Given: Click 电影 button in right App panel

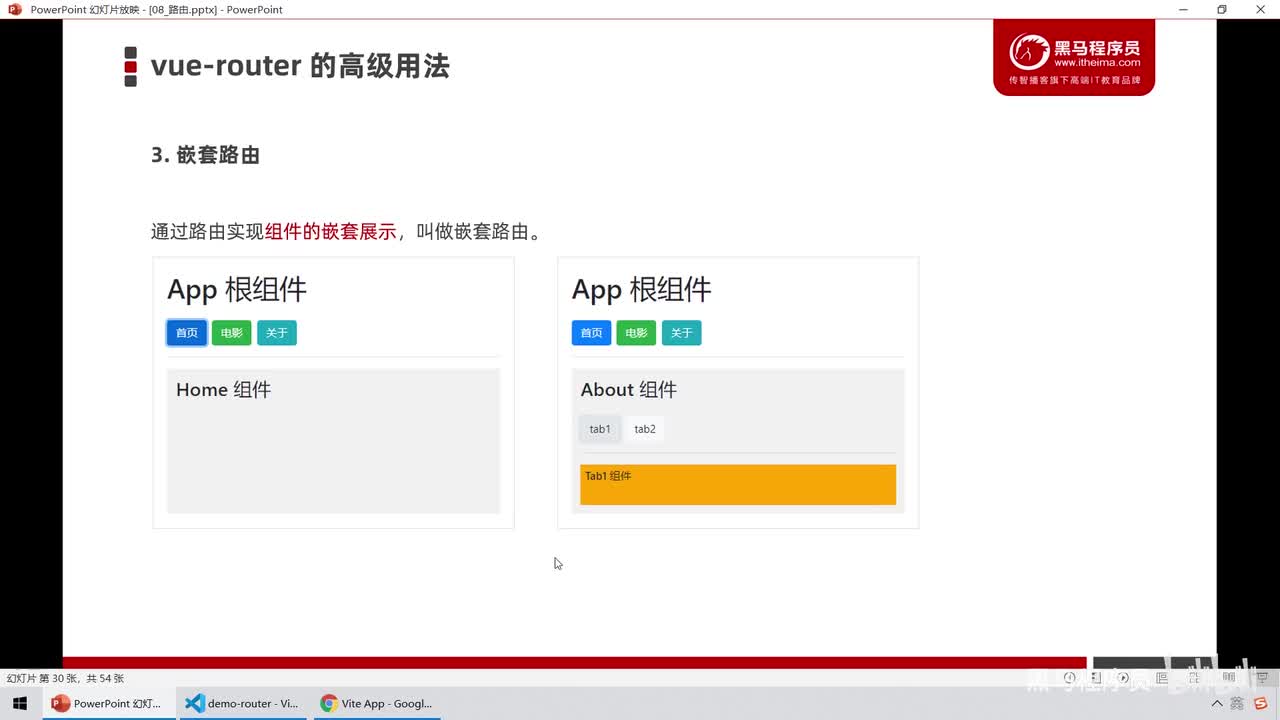Looking at the screenshot, I should 636,333.
